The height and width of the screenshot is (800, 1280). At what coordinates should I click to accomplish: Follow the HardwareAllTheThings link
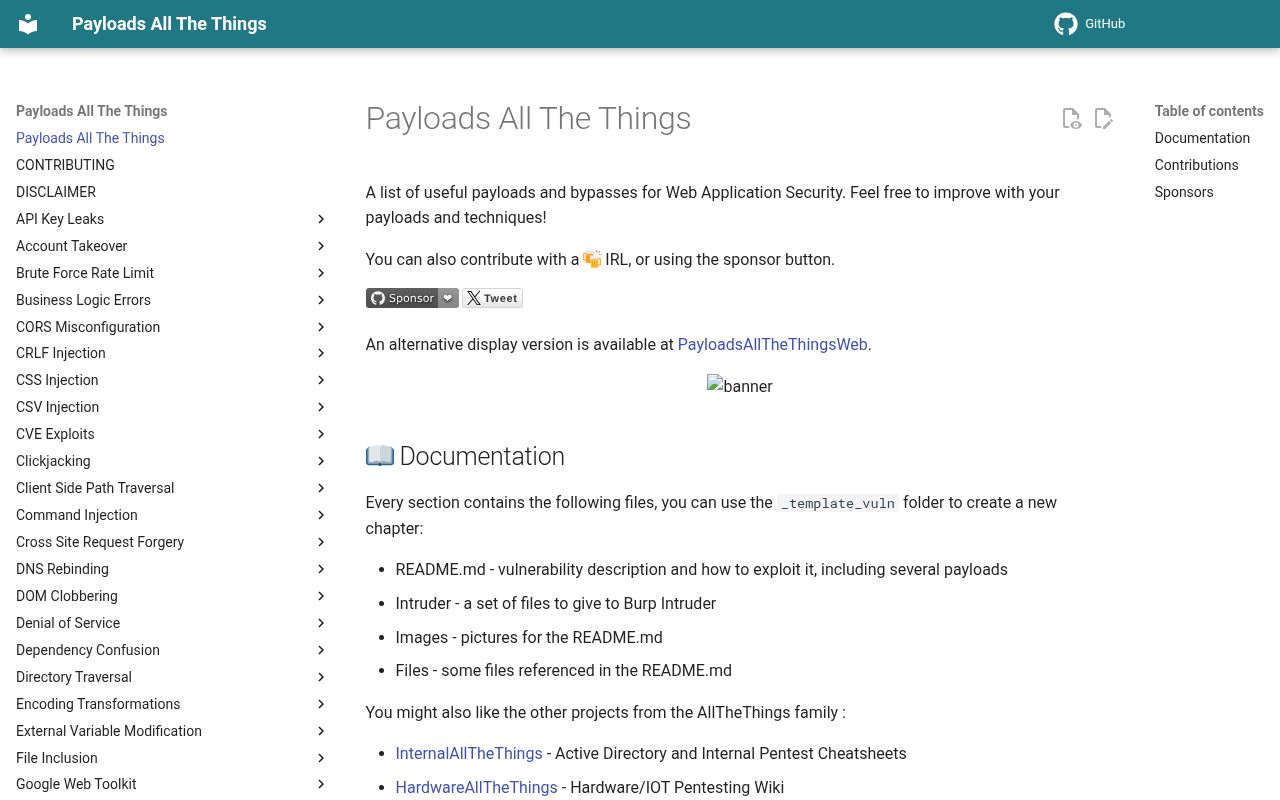(x=476, y=787)
